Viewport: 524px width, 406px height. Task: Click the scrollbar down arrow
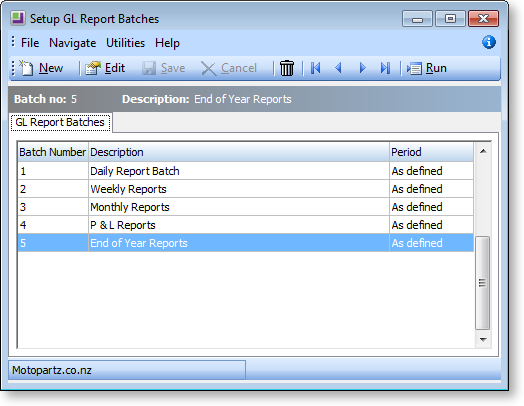(x=483, y=340)
